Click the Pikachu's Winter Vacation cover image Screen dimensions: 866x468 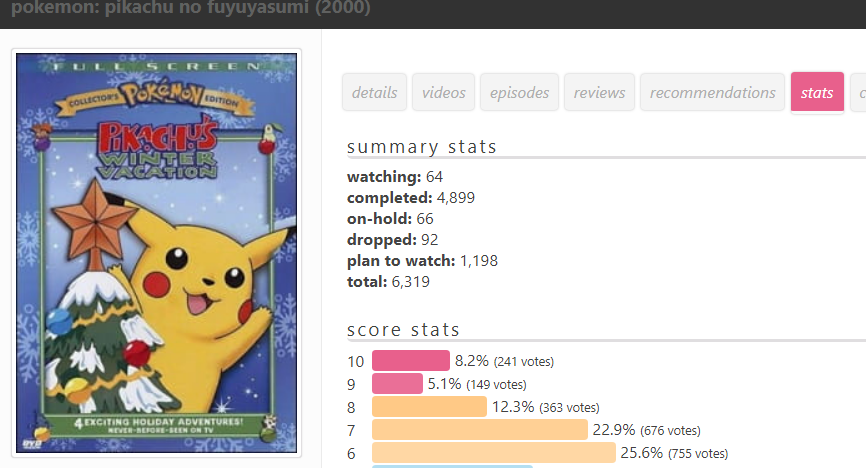pyautogui.click(x=156, y=253)
